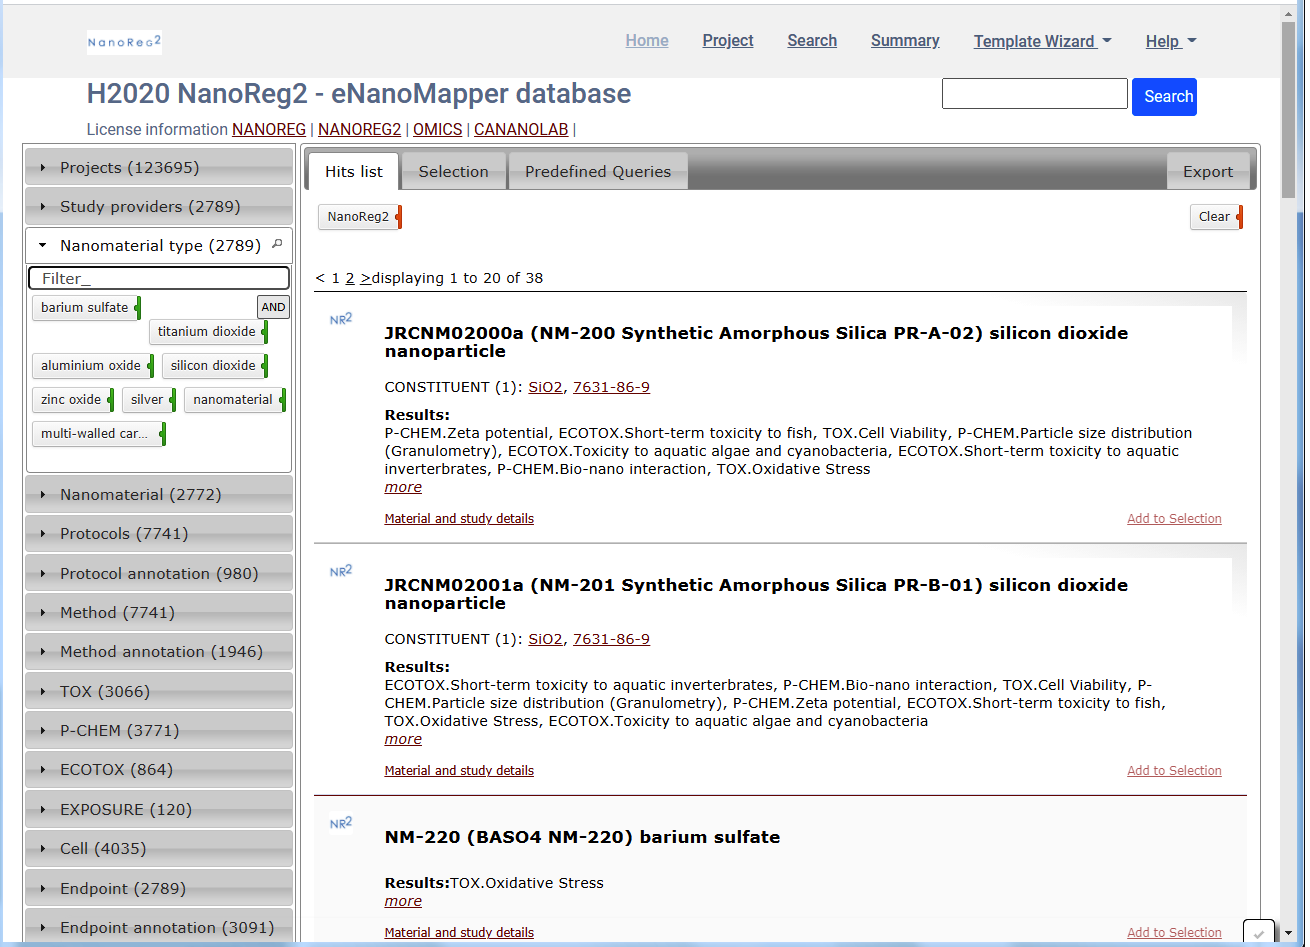
Task: Open the Template Wizard dropdown menu
Action: pos(1042,41)
